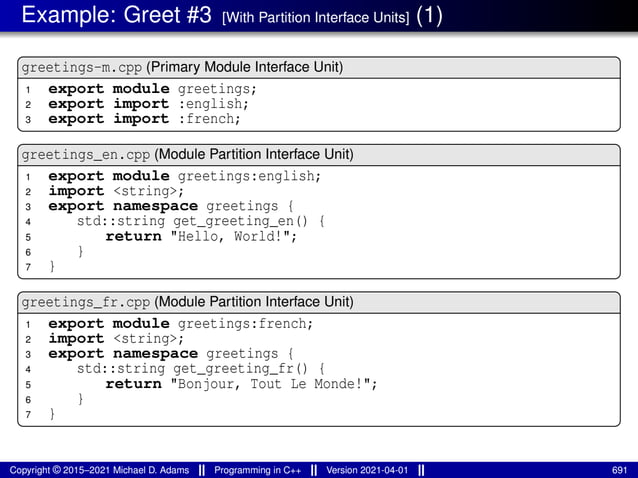Screen dimensions: 638x478
Task: Click "import <string>;" in greetings_en.cpp block
Action: [116, 191]
